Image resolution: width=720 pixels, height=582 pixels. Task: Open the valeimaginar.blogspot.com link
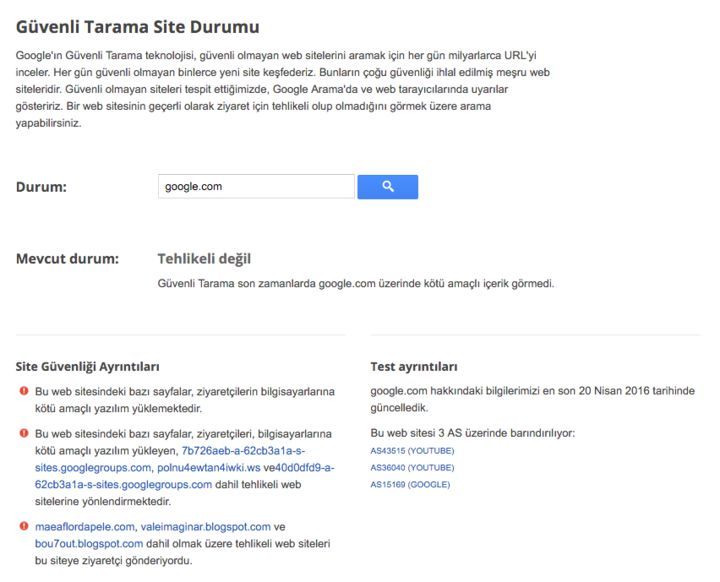206,527
